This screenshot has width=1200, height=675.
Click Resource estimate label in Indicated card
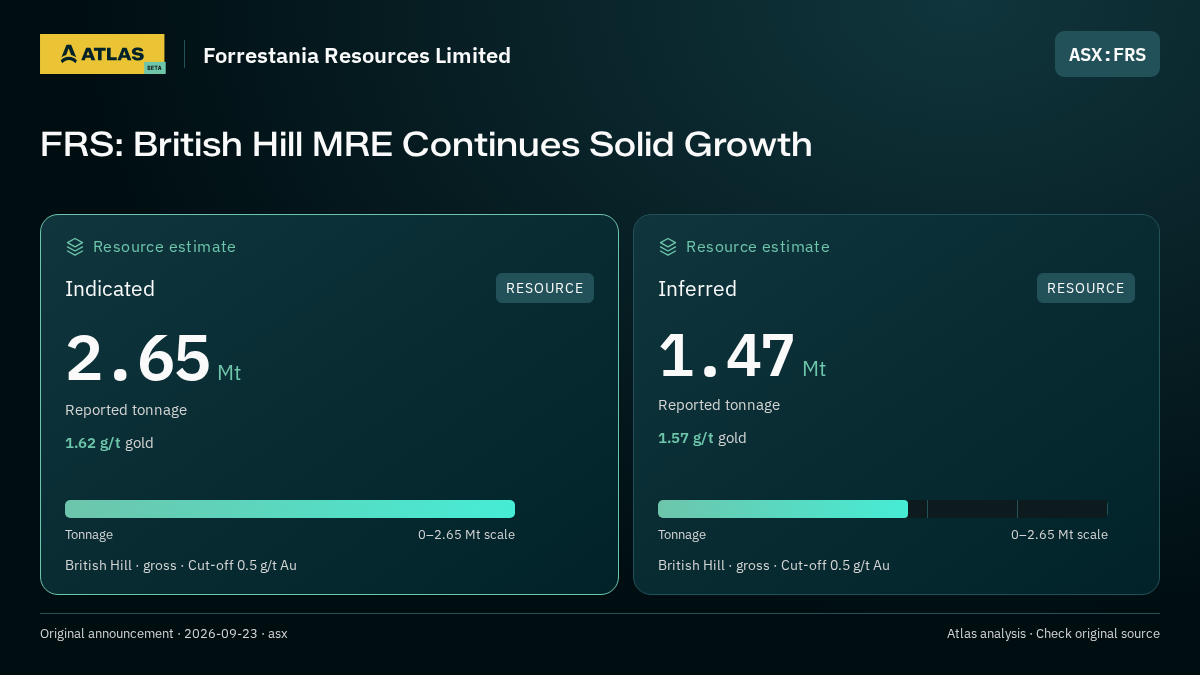click(164, 247)
